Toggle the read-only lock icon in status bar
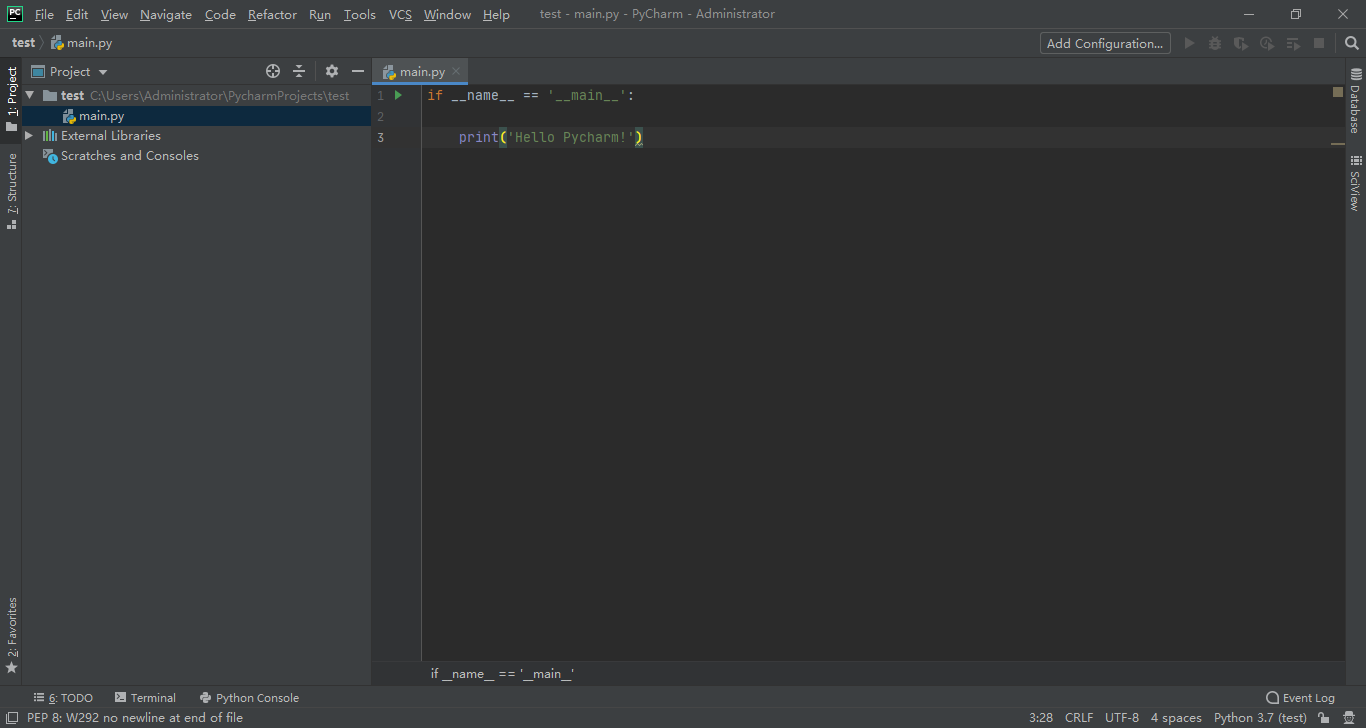The height and width of the screenshot is (728, 1366). pos(1324,718)
